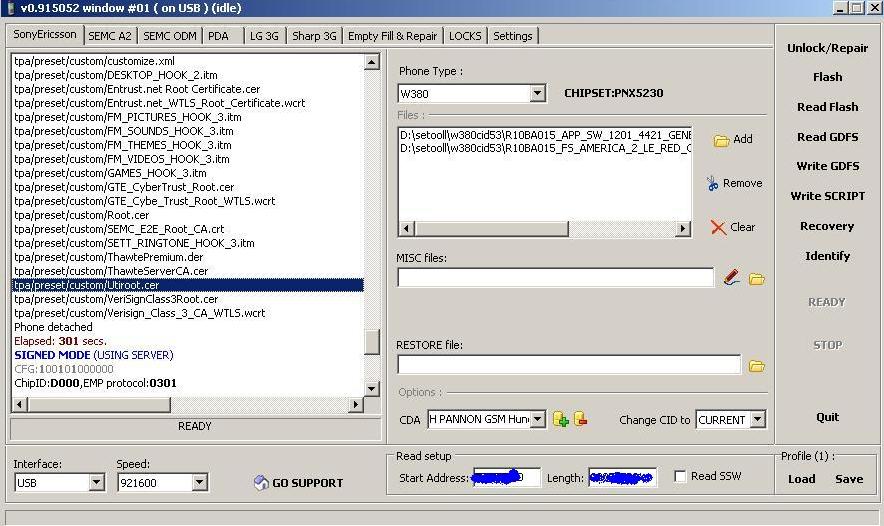Click the RESTORE file input field
Image resolution: width=884 pixels, height=526 pixels.
(569, 365)
